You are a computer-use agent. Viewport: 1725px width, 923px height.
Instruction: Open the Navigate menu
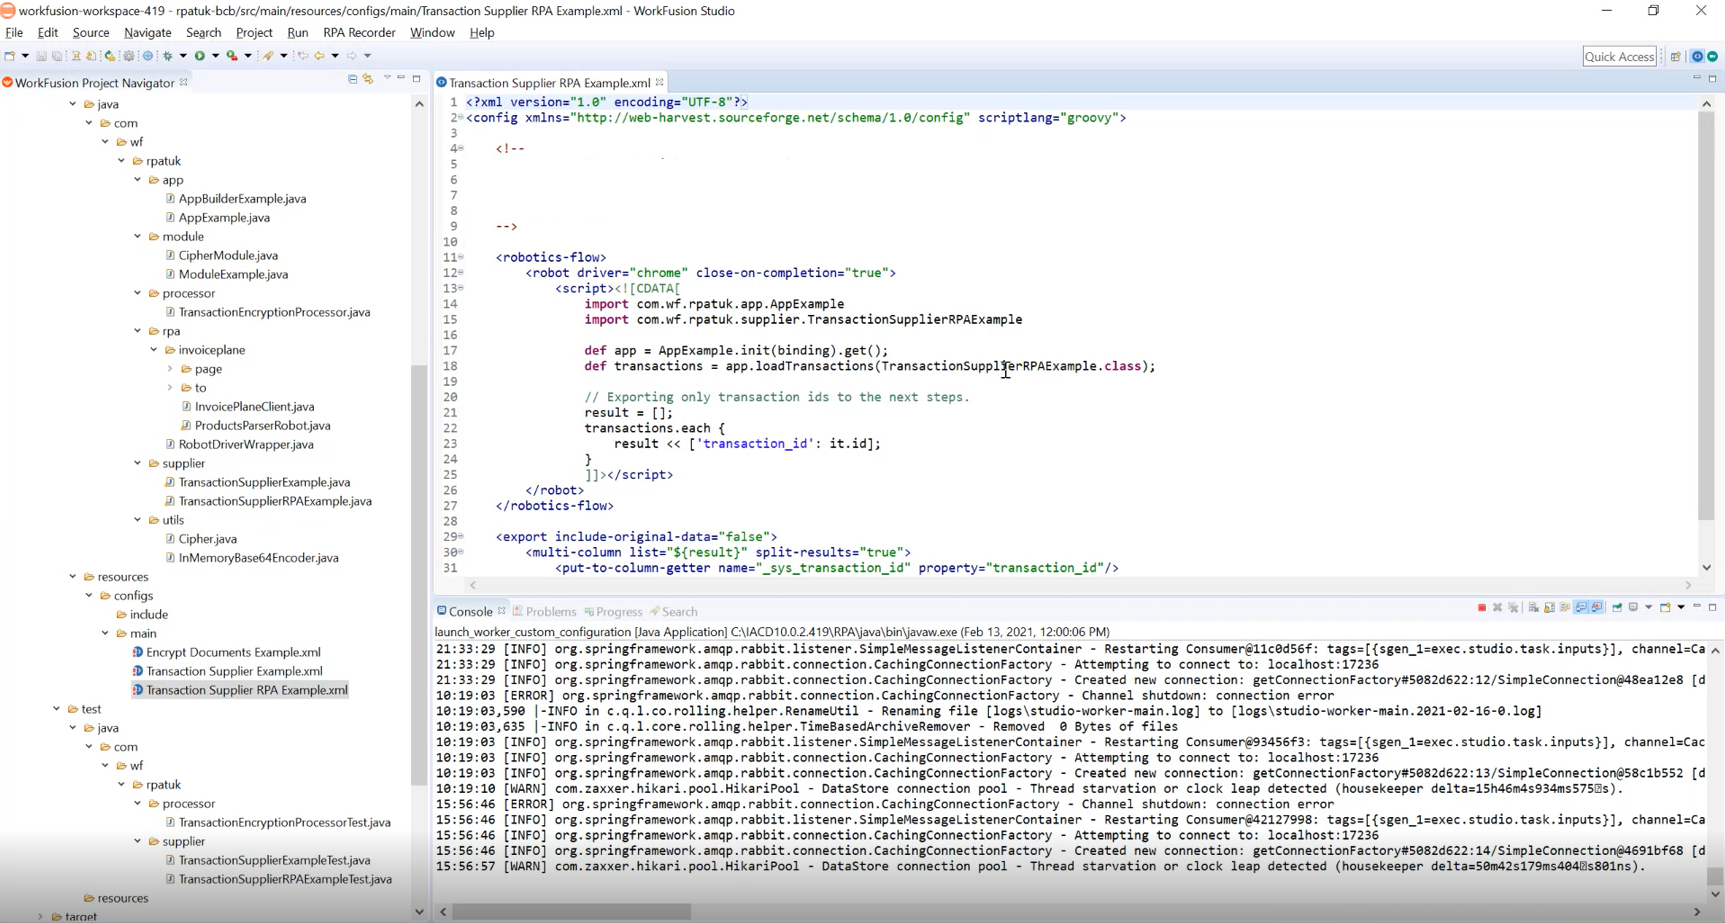point(148,33)
